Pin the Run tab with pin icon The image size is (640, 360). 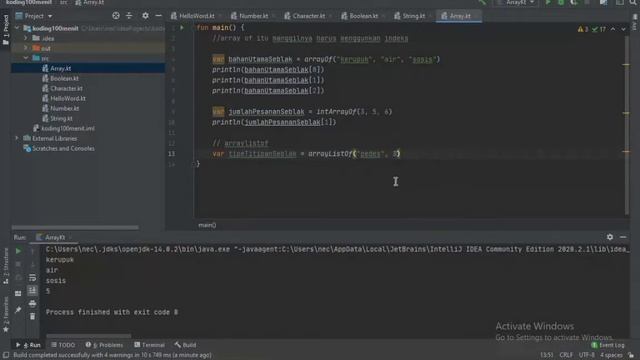coord(18,310)
